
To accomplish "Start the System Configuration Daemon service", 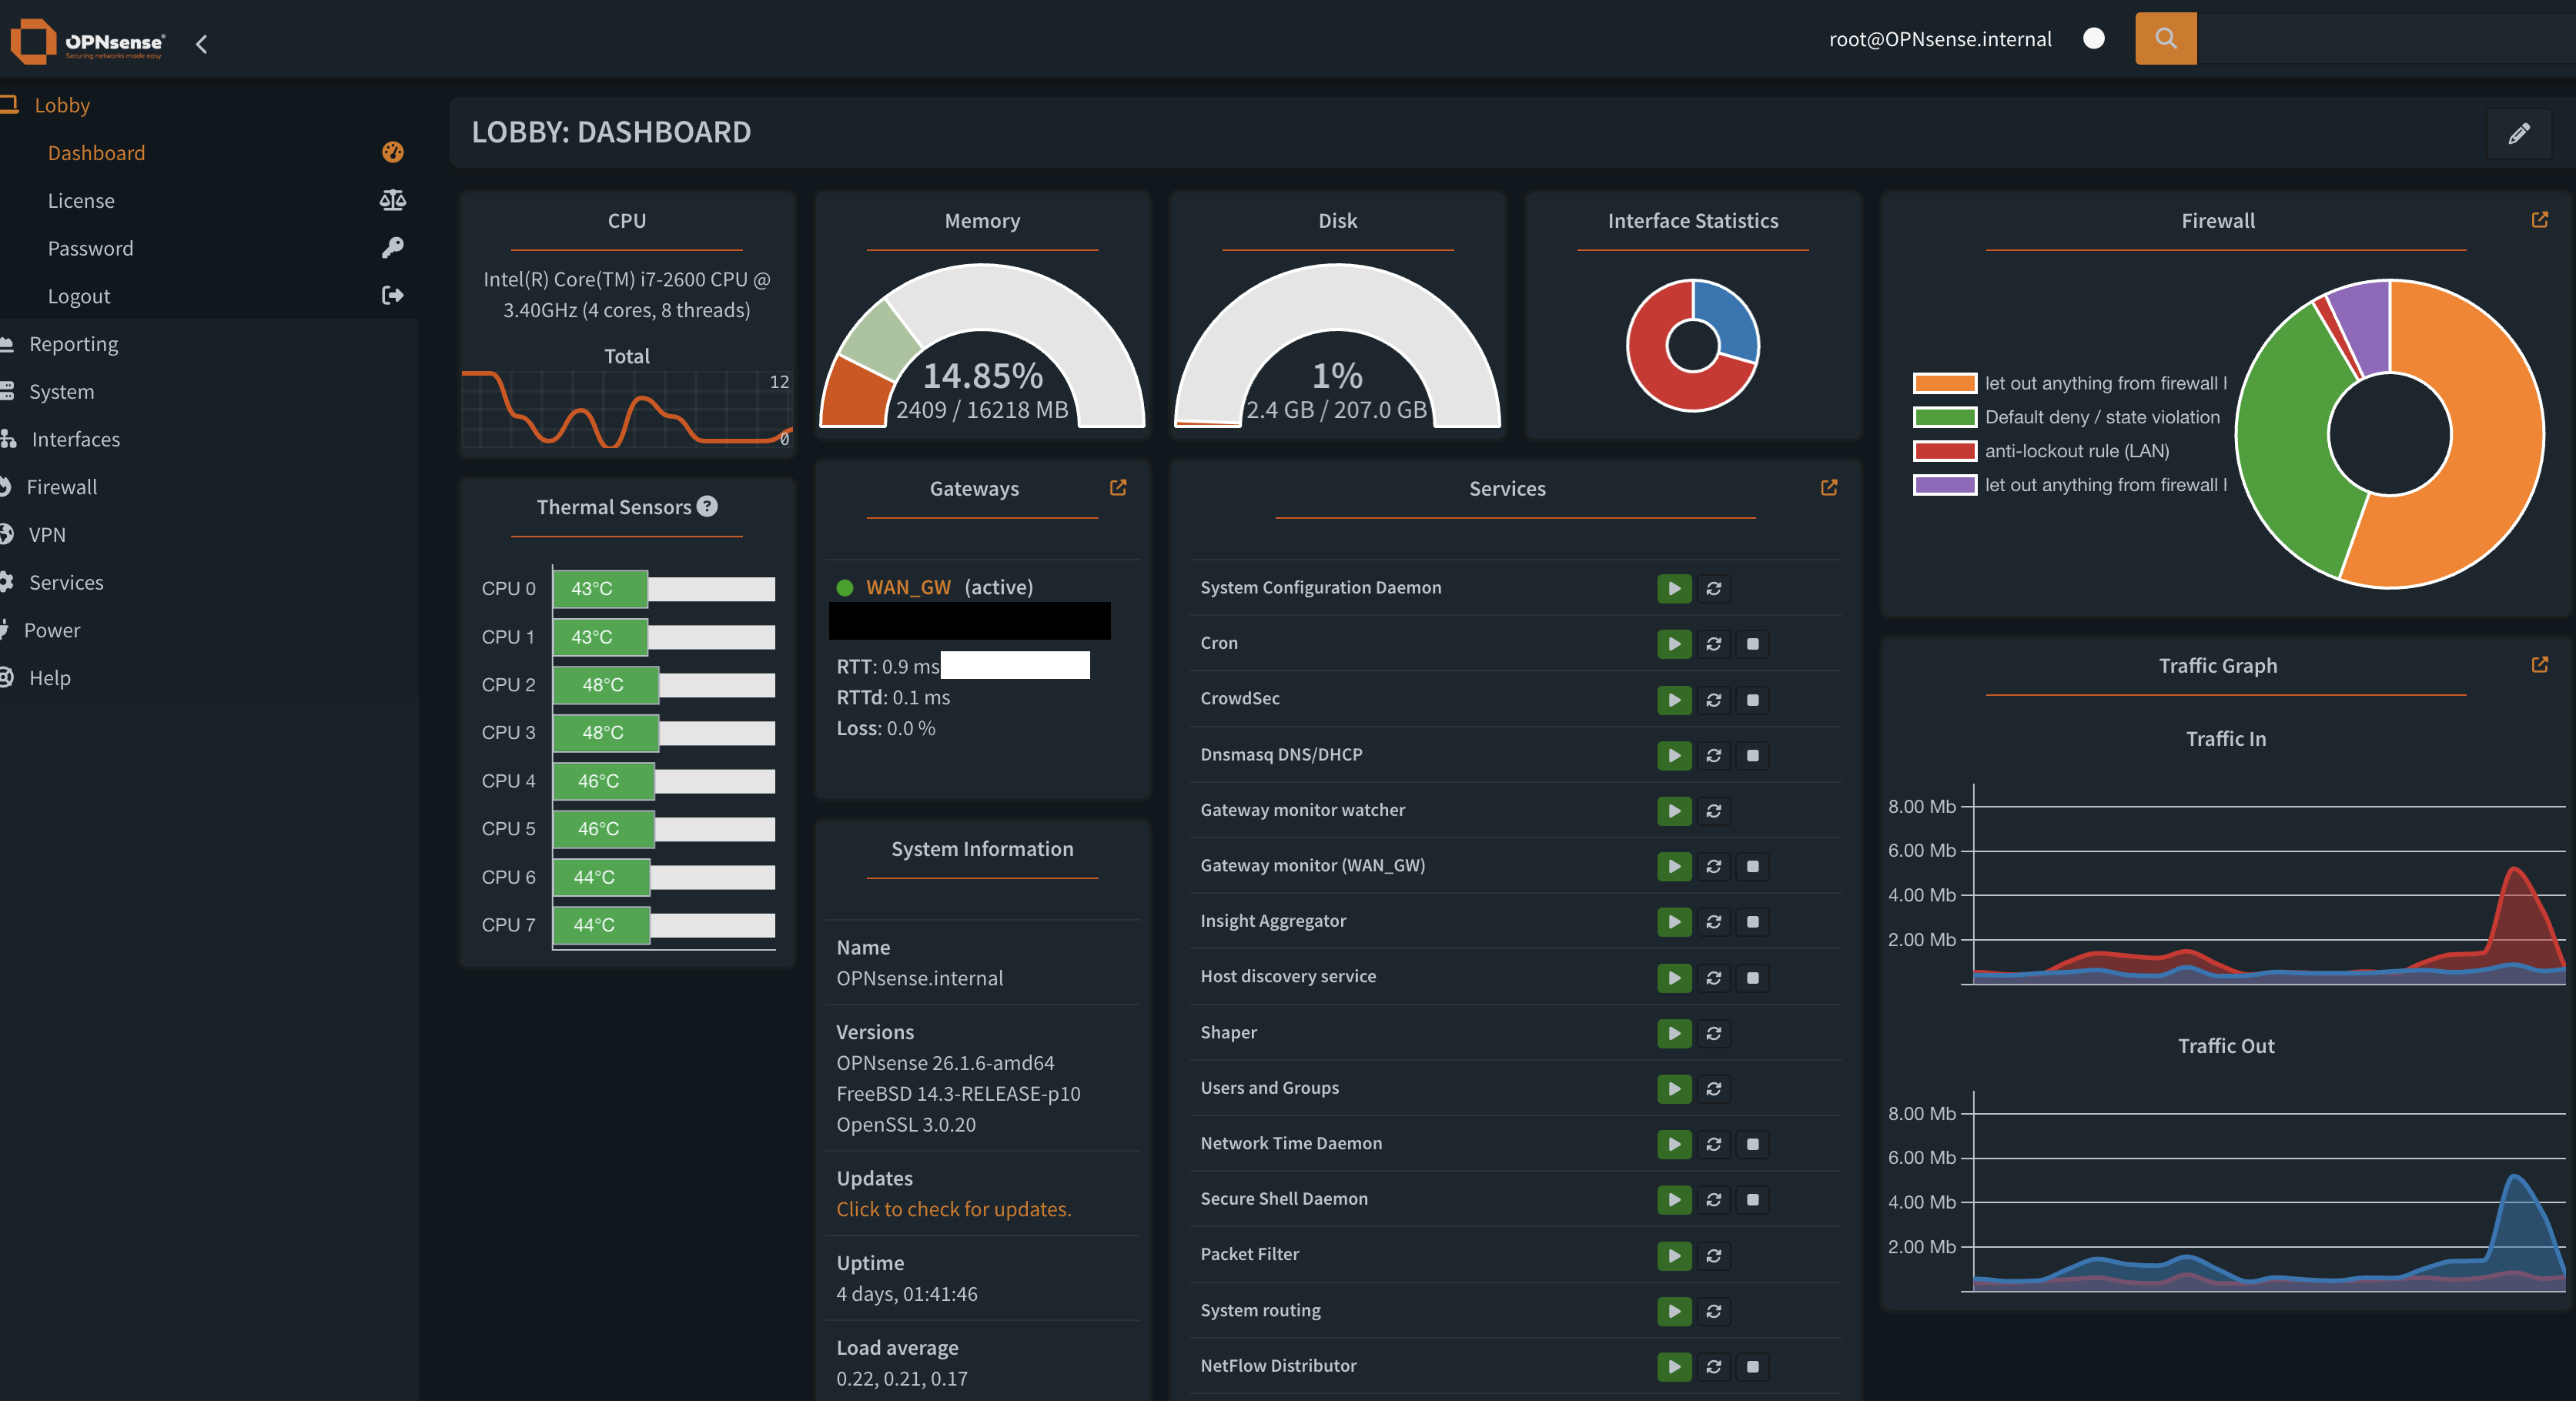I will [1674, 588].
